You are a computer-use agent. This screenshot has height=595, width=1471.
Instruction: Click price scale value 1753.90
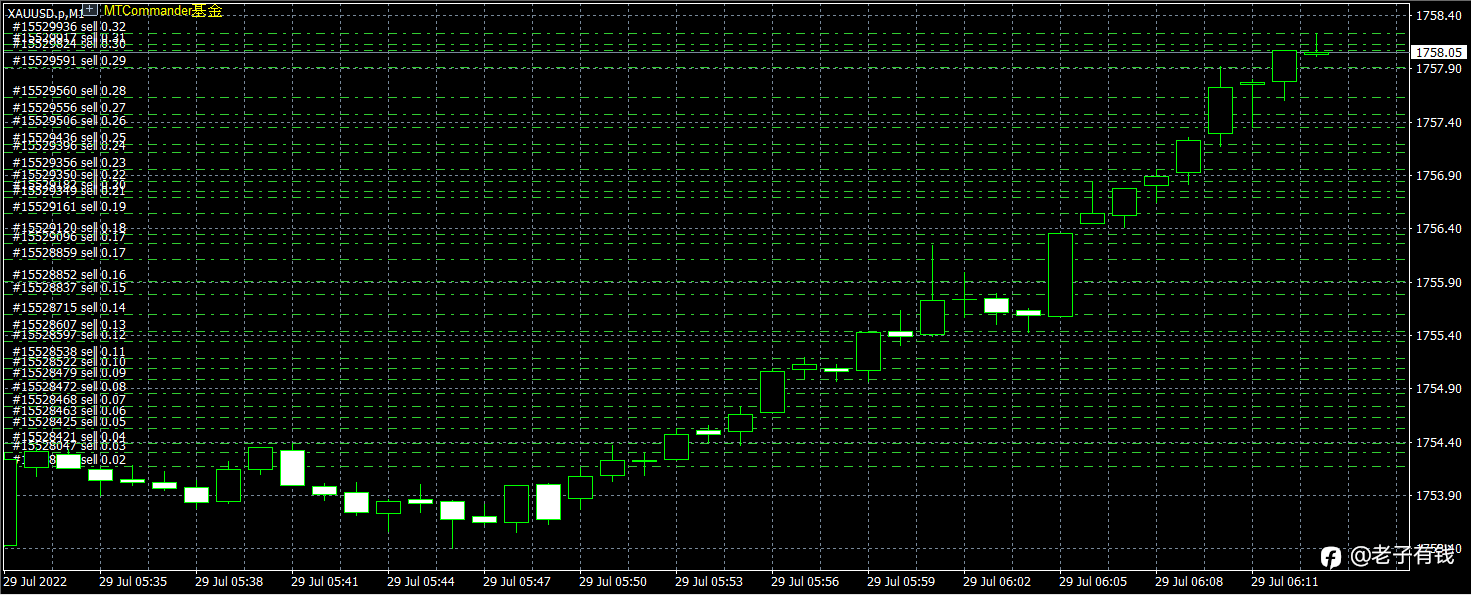coord(1437,496)
